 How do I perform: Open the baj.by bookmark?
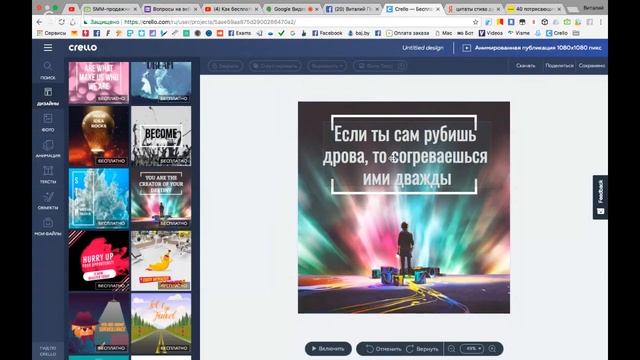(358, 33)
